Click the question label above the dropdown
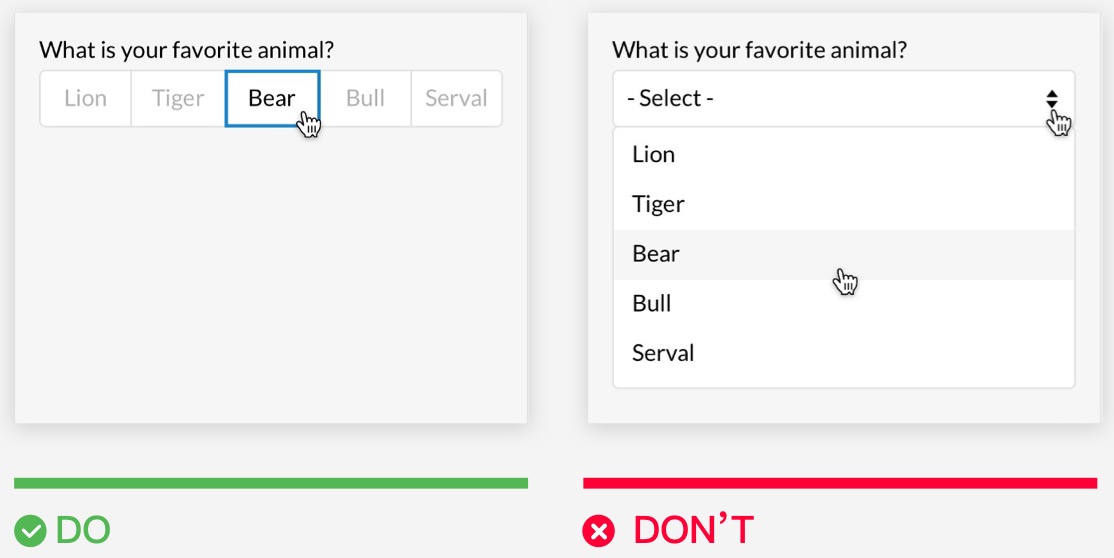 759,50
